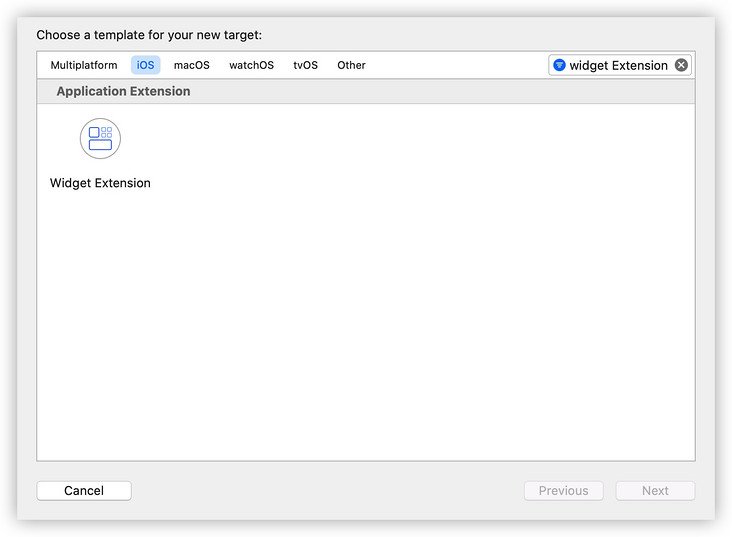
Task: Click the filter icon in search field
Action: tap(559, 65)
